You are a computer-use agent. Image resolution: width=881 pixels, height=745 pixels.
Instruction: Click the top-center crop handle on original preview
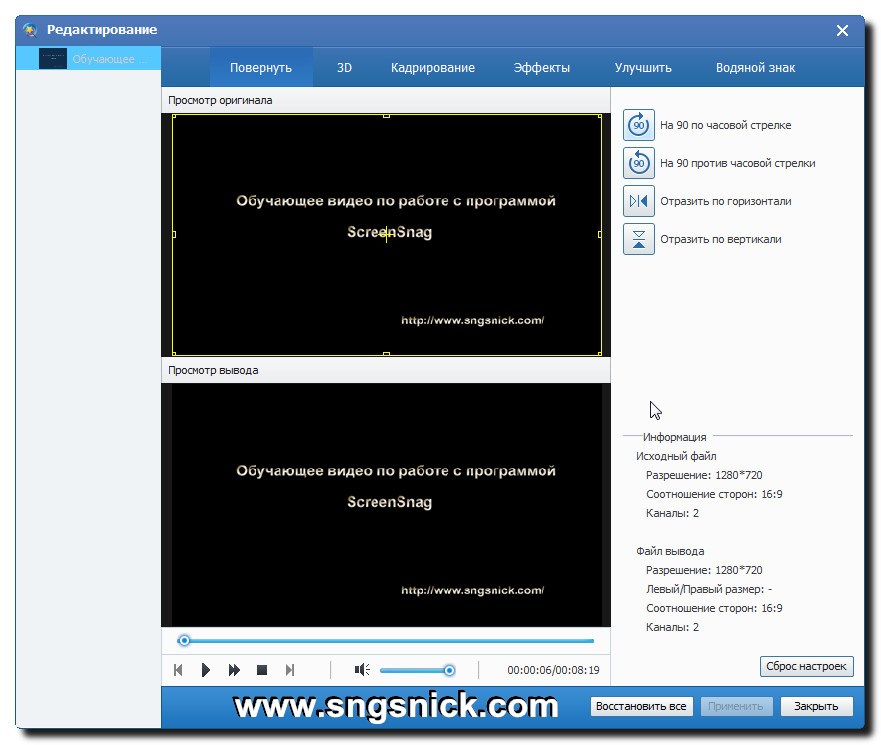(x=386, y=116)
